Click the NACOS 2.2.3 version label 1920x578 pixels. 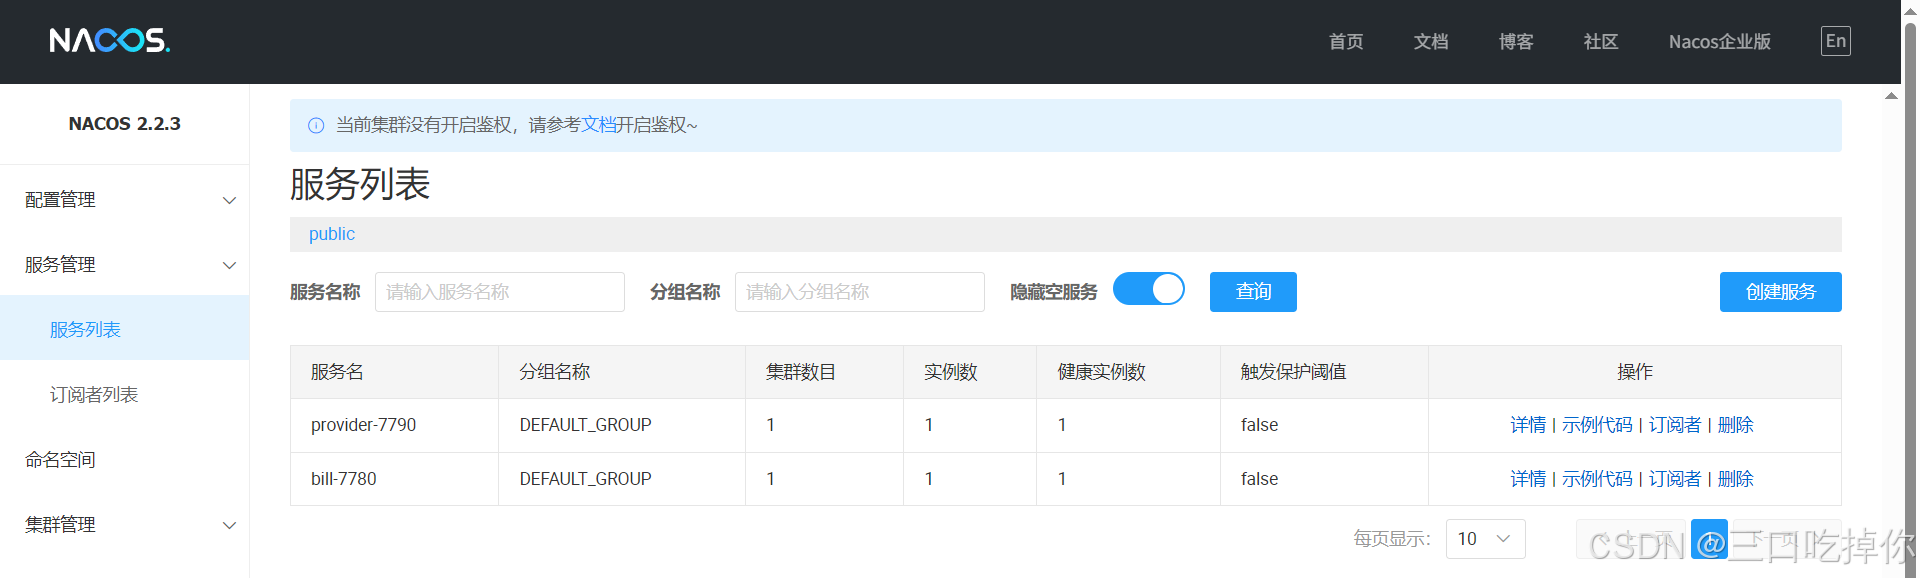(124, 124)
